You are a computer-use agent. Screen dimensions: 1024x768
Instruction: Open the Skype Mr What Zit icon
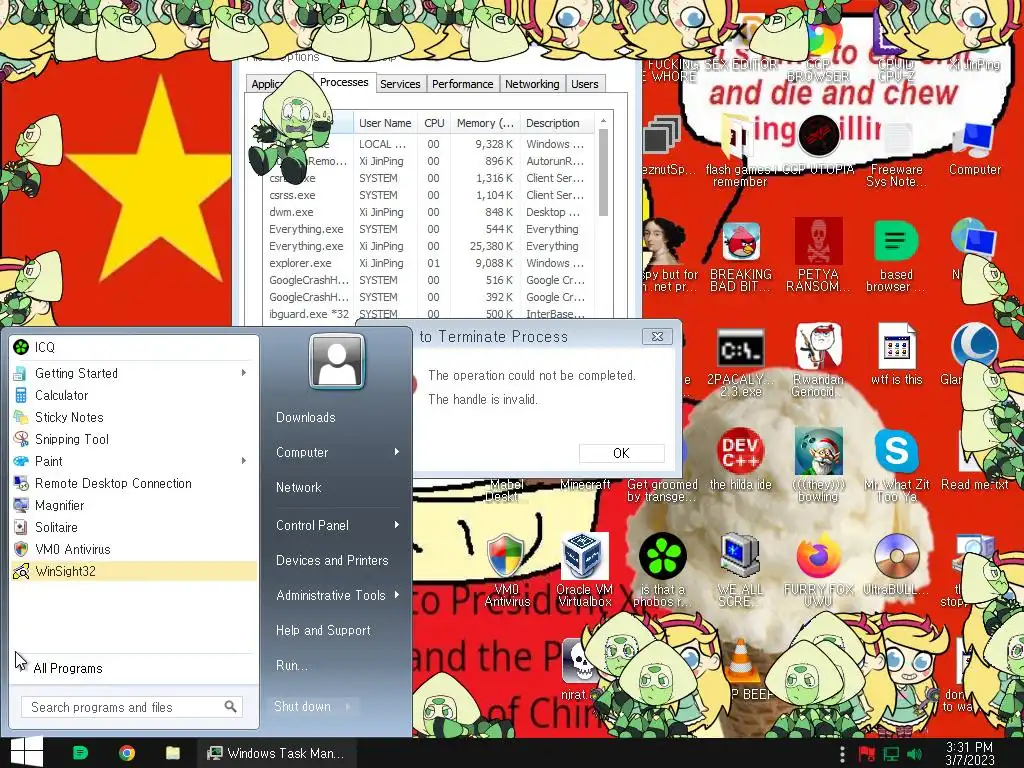[896, 465]
